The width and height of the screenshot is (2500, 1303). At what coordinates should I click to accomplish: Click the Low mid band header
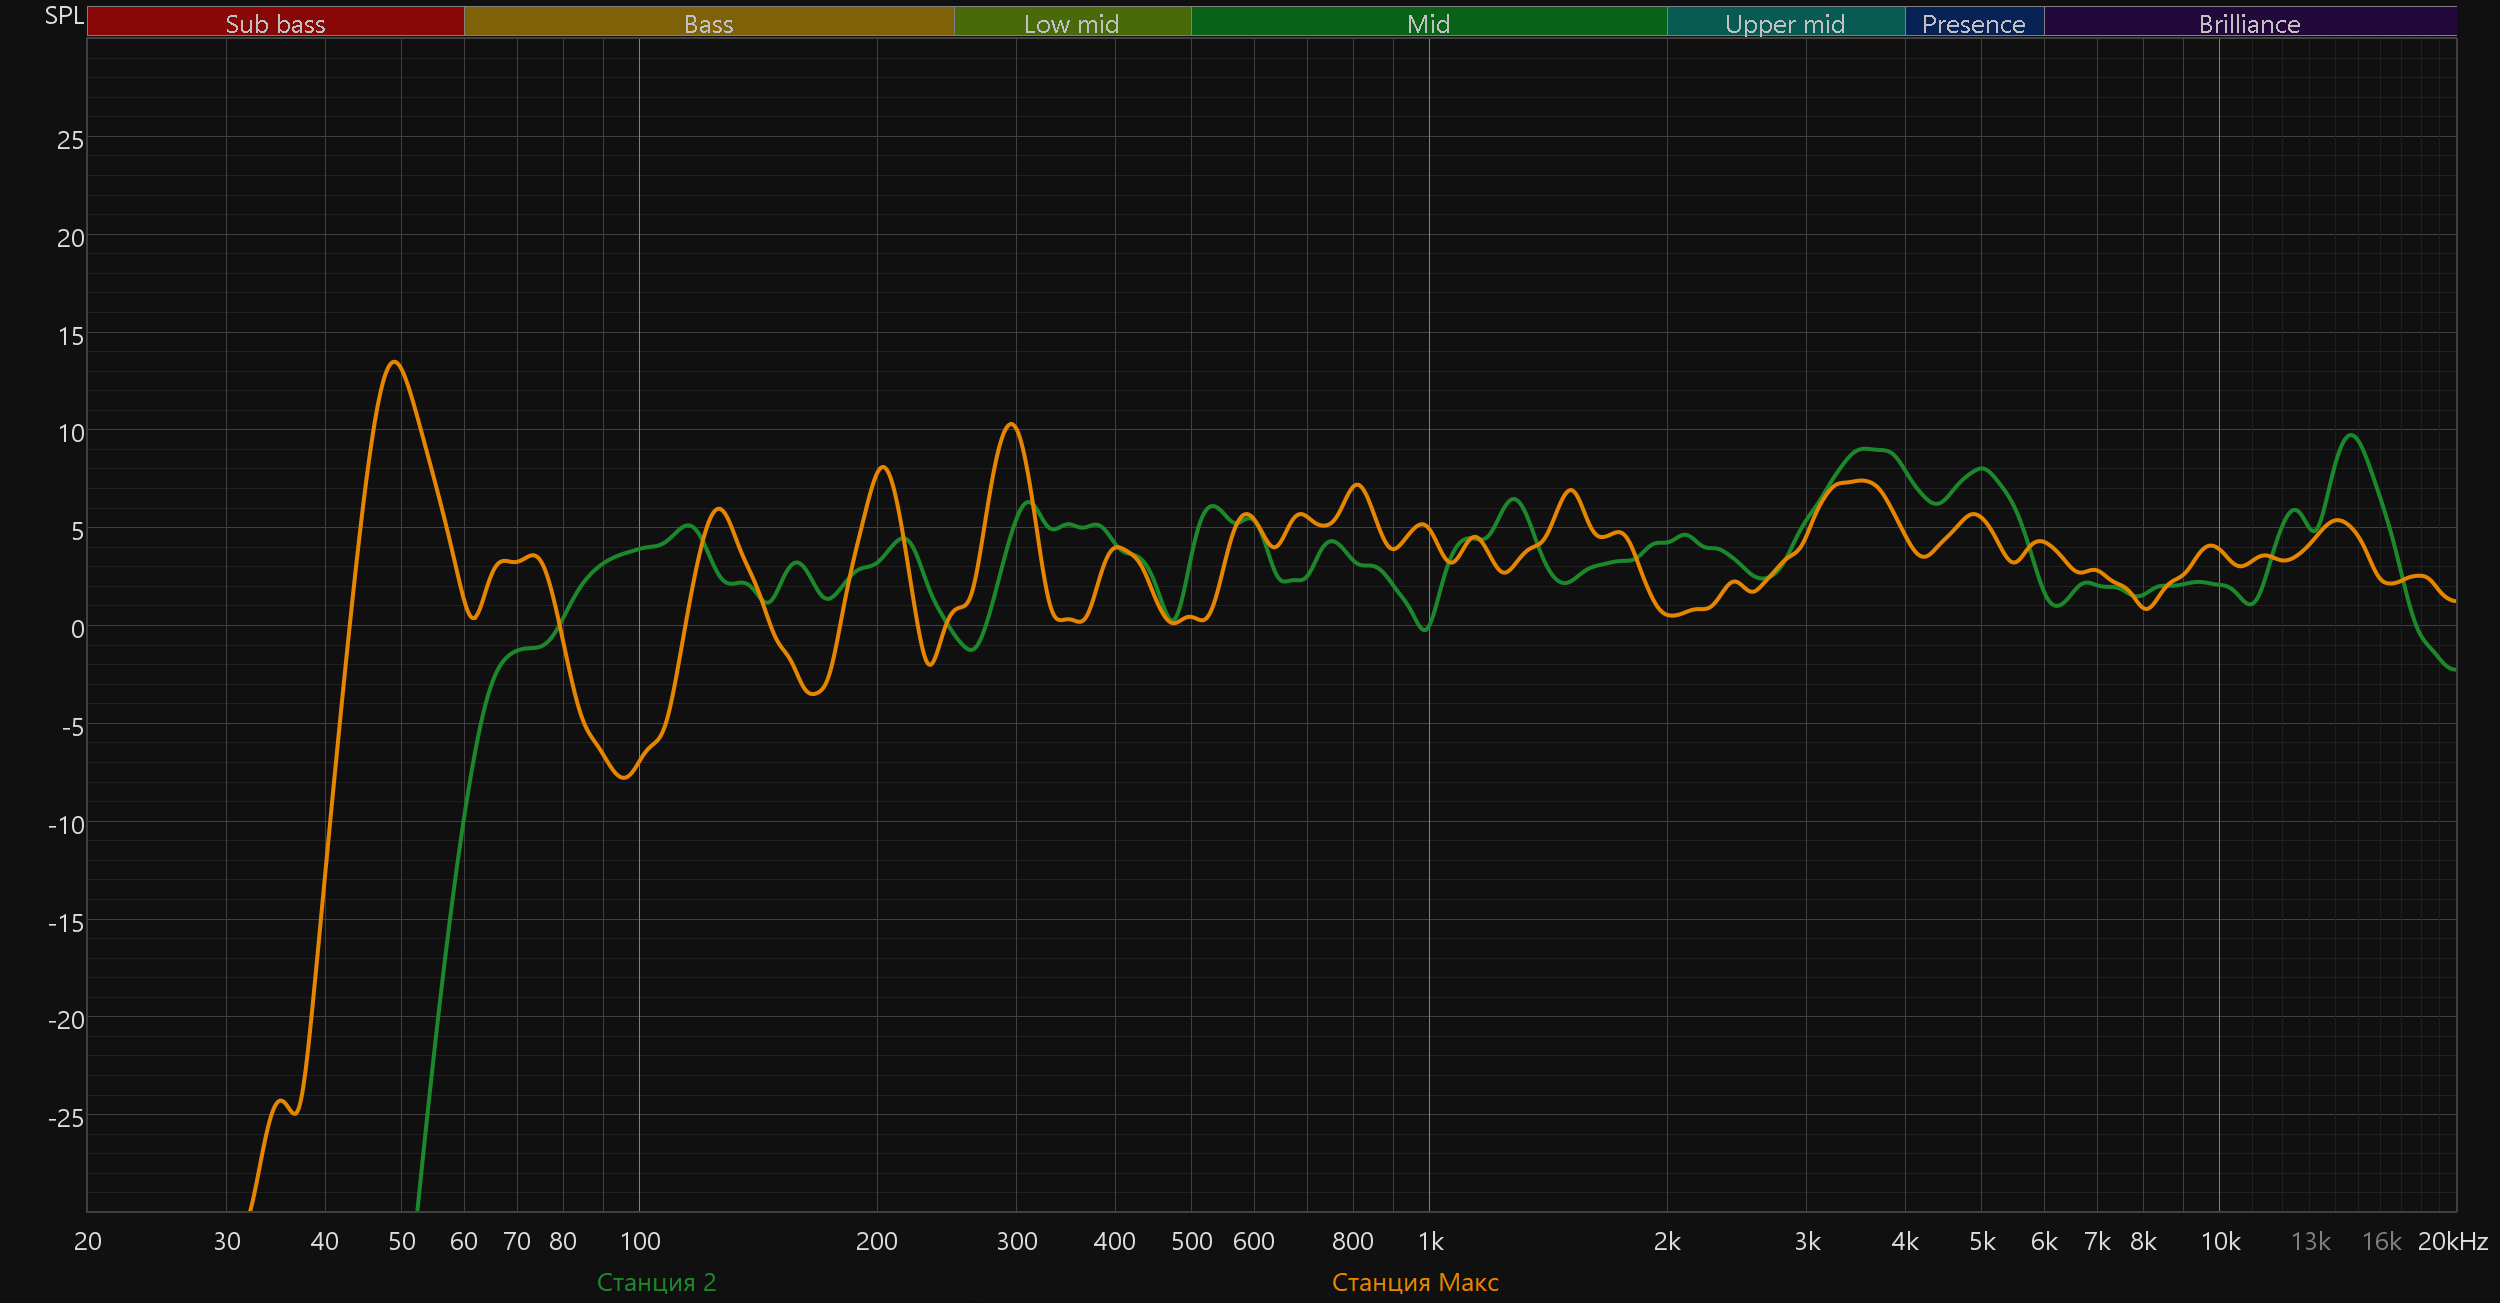coord(1071,23)
